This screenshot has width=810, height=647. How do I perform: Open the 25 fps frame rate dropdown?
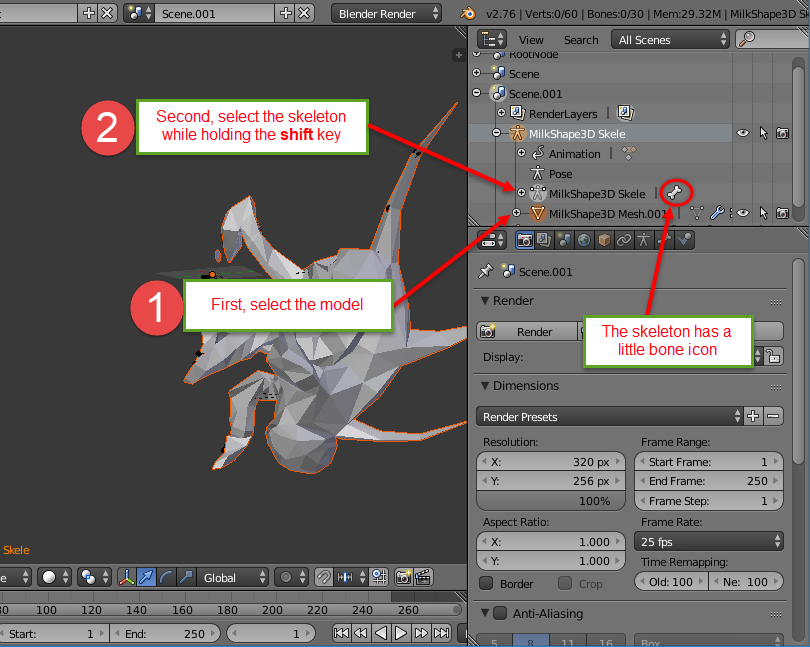(x=709, y=542)
